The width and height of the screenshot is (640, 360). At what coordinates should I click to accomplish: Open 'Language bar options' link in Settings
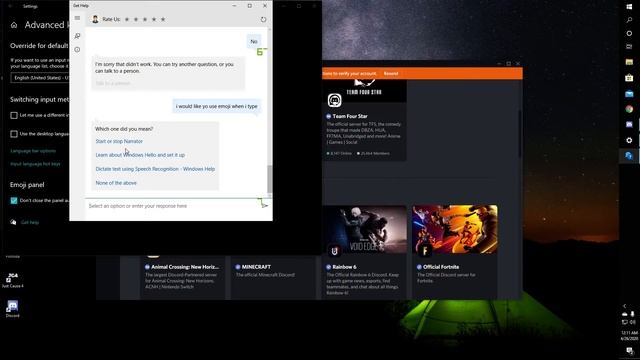coord(33,151)
